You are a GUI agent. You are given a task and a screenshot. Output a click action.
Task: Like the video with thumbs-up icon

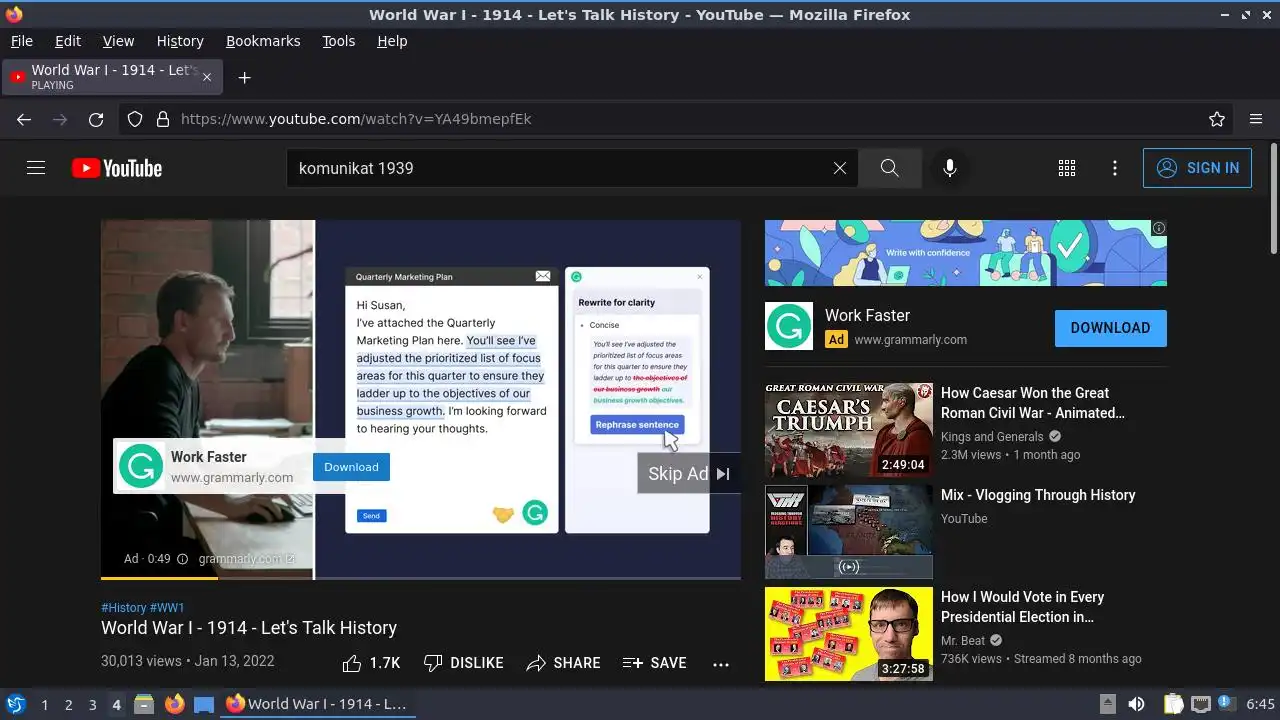coord(370,663)
